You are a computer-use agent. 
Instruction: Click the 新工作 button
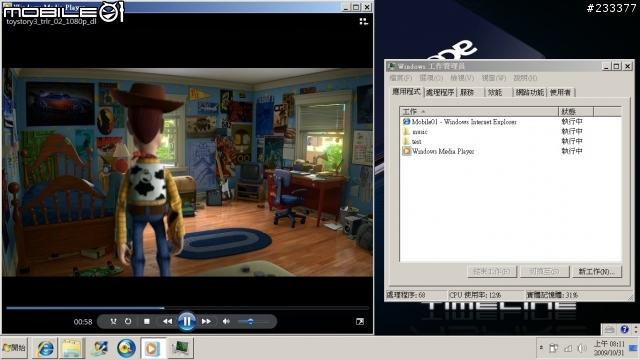coord(597,271)
